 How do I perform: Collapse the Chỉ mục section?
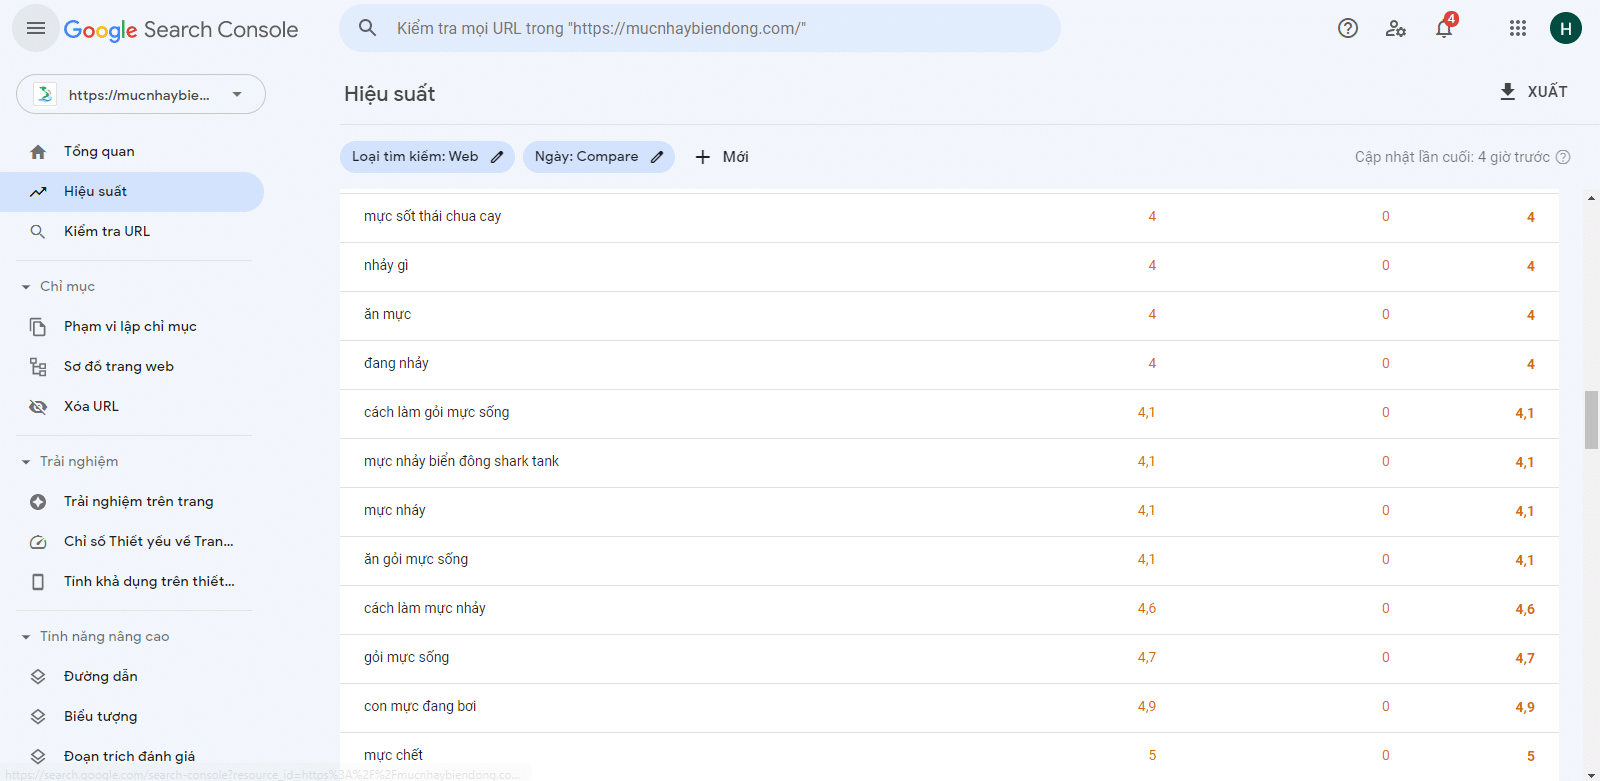(x=26, y=287)
